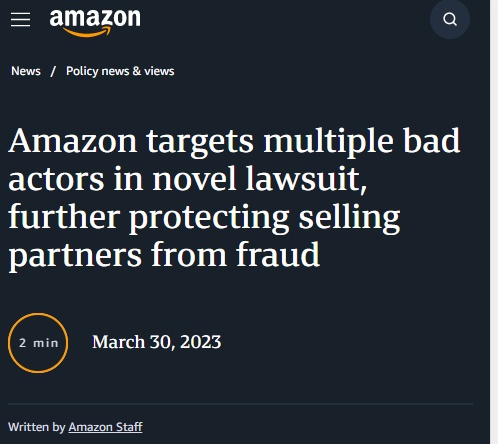Open Policy news & views breadcrumb
Viewport: 498px width, 444px height.
(x=120, y=71)
